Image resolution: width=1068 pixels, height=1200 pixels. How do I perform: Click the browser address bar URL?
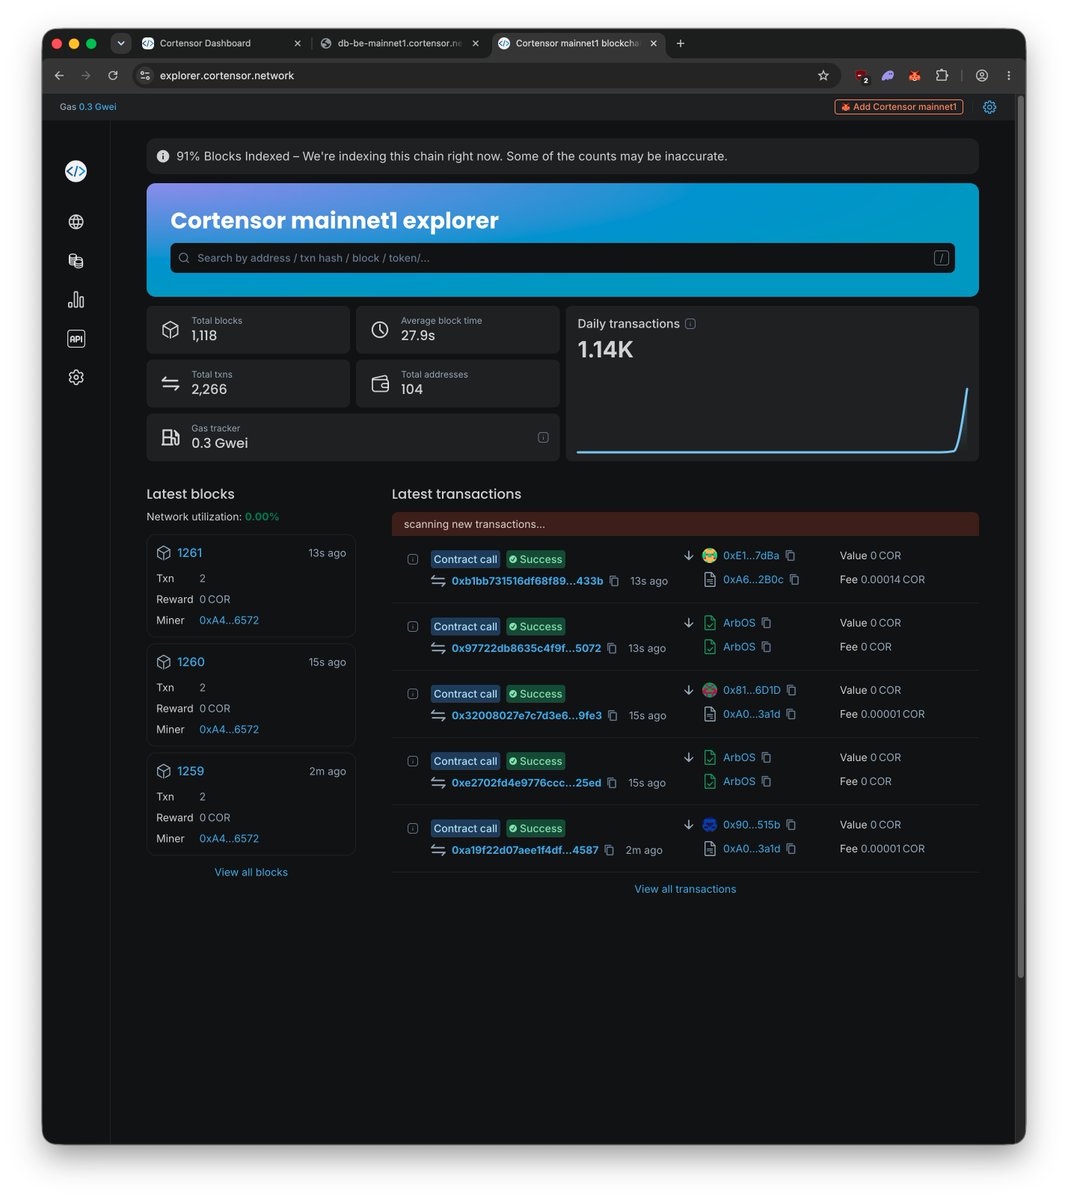[x=227, y=76]
